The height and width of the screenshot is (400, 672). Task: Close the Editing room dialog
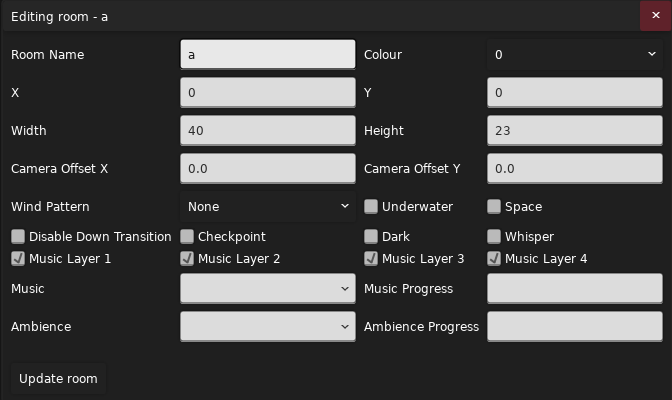tap(656, 16)
